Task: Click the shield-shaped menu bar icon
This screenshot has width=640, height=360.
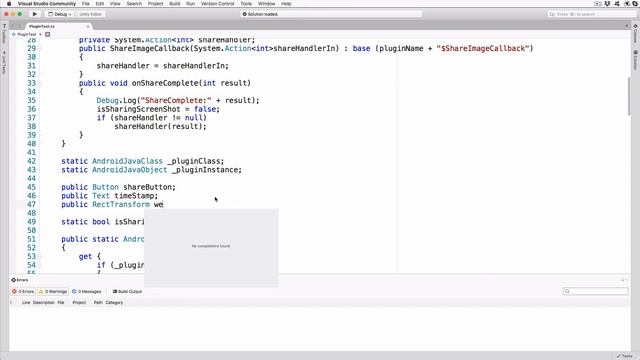Action: pyautogui.click(x=607, y=4)
